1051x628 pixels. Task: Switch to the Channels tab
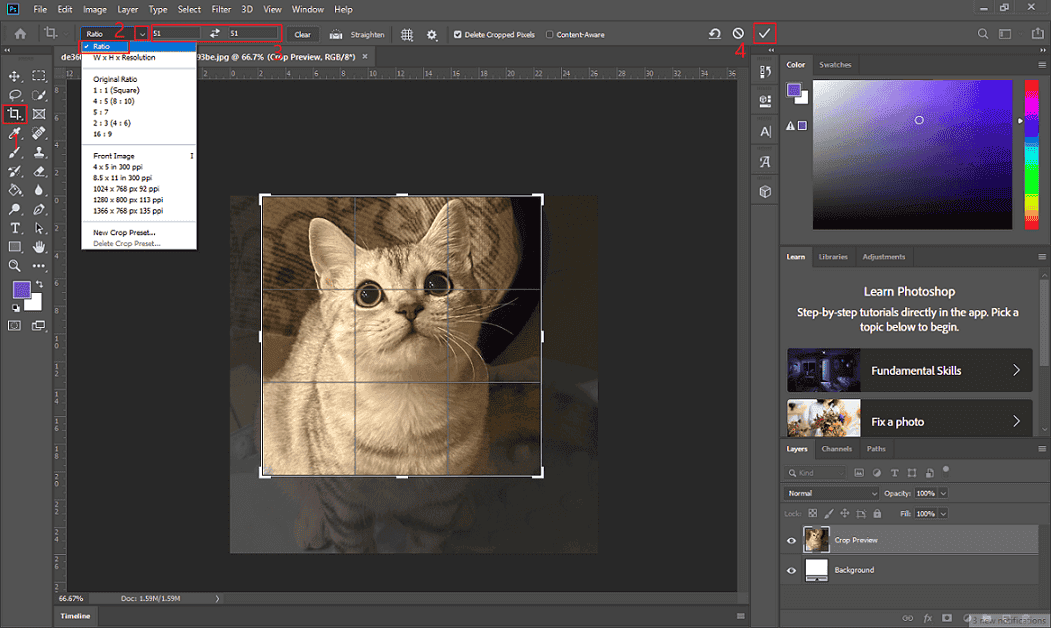837,449
